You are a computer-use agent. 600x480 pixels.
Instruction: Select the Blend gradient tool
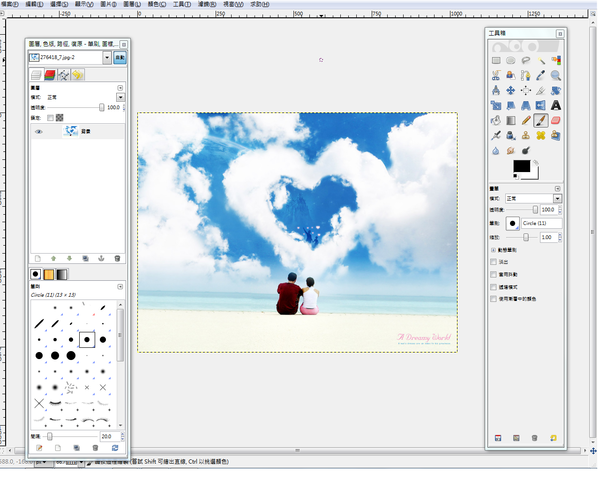(511, 120)
